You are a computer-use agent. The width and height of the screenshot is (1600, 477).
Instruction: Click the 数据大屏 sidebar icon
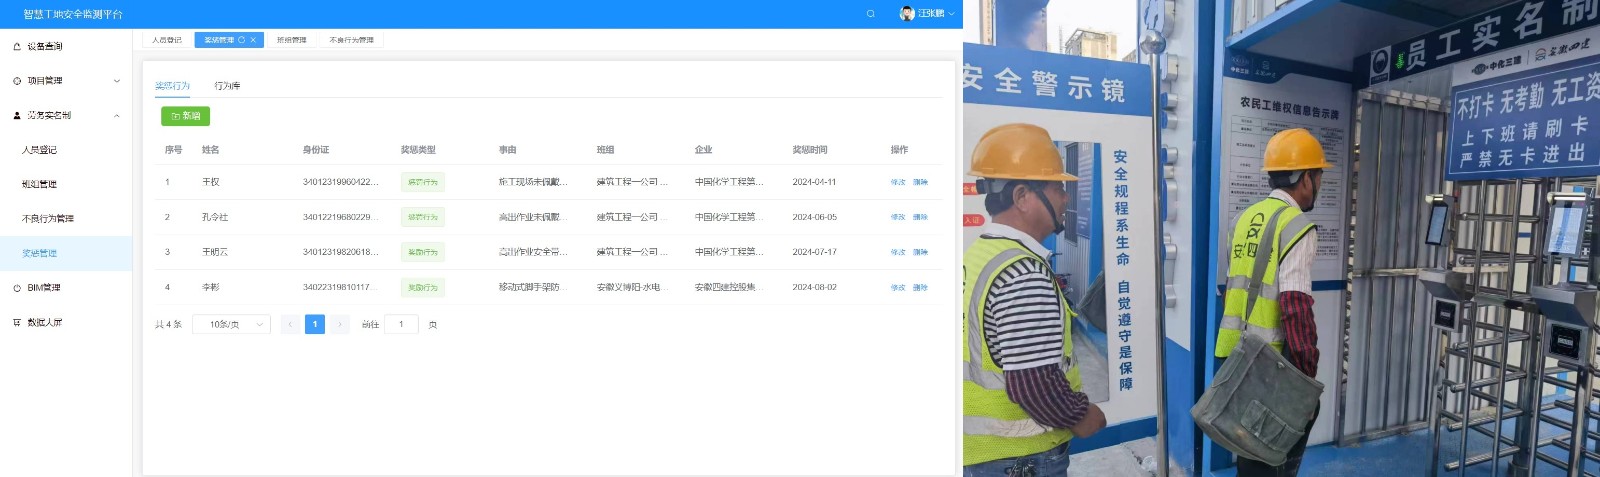17,322
